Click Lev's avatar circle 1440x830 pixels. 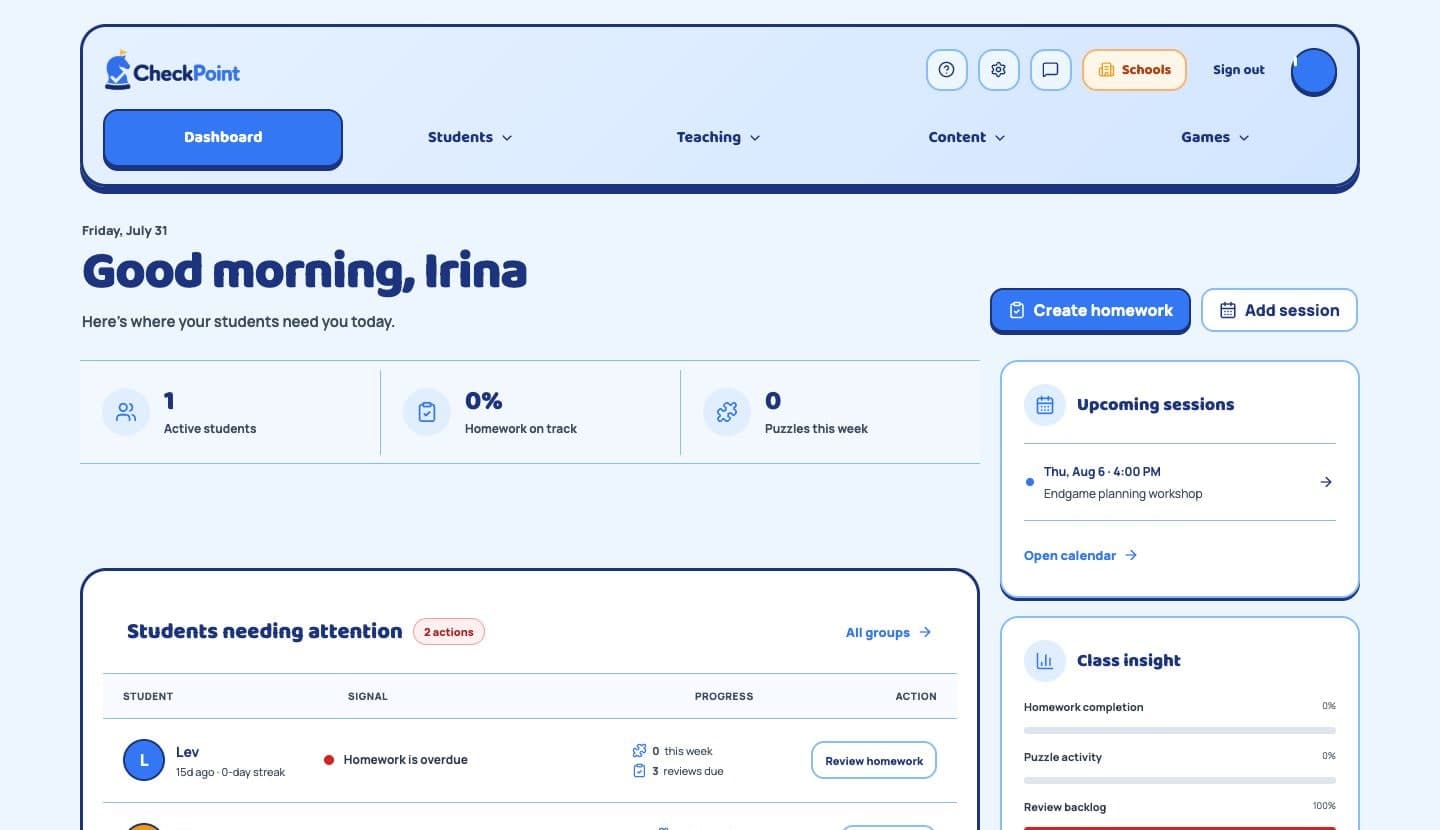tap(144, 761)
